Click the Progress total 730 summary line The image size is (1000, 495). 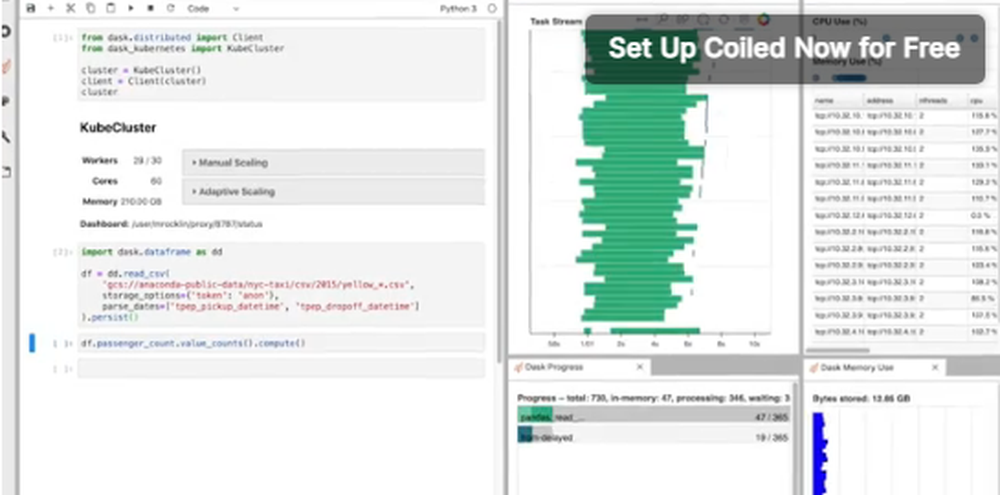[x=654, y=398]
